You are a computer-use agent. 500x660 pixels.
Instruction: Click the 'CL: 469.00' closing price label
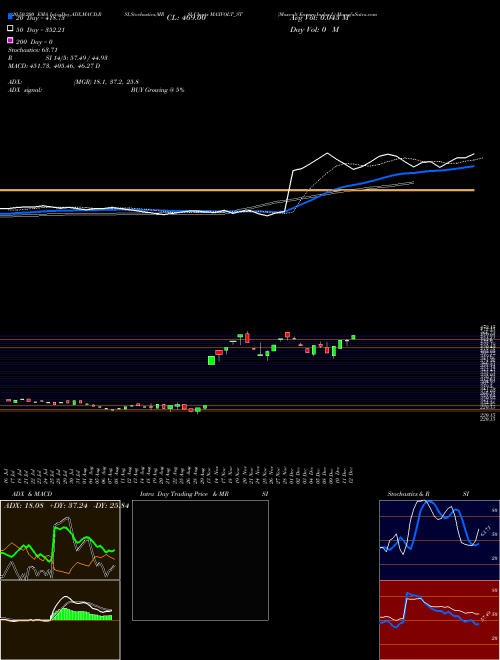[x=186, y=18]
